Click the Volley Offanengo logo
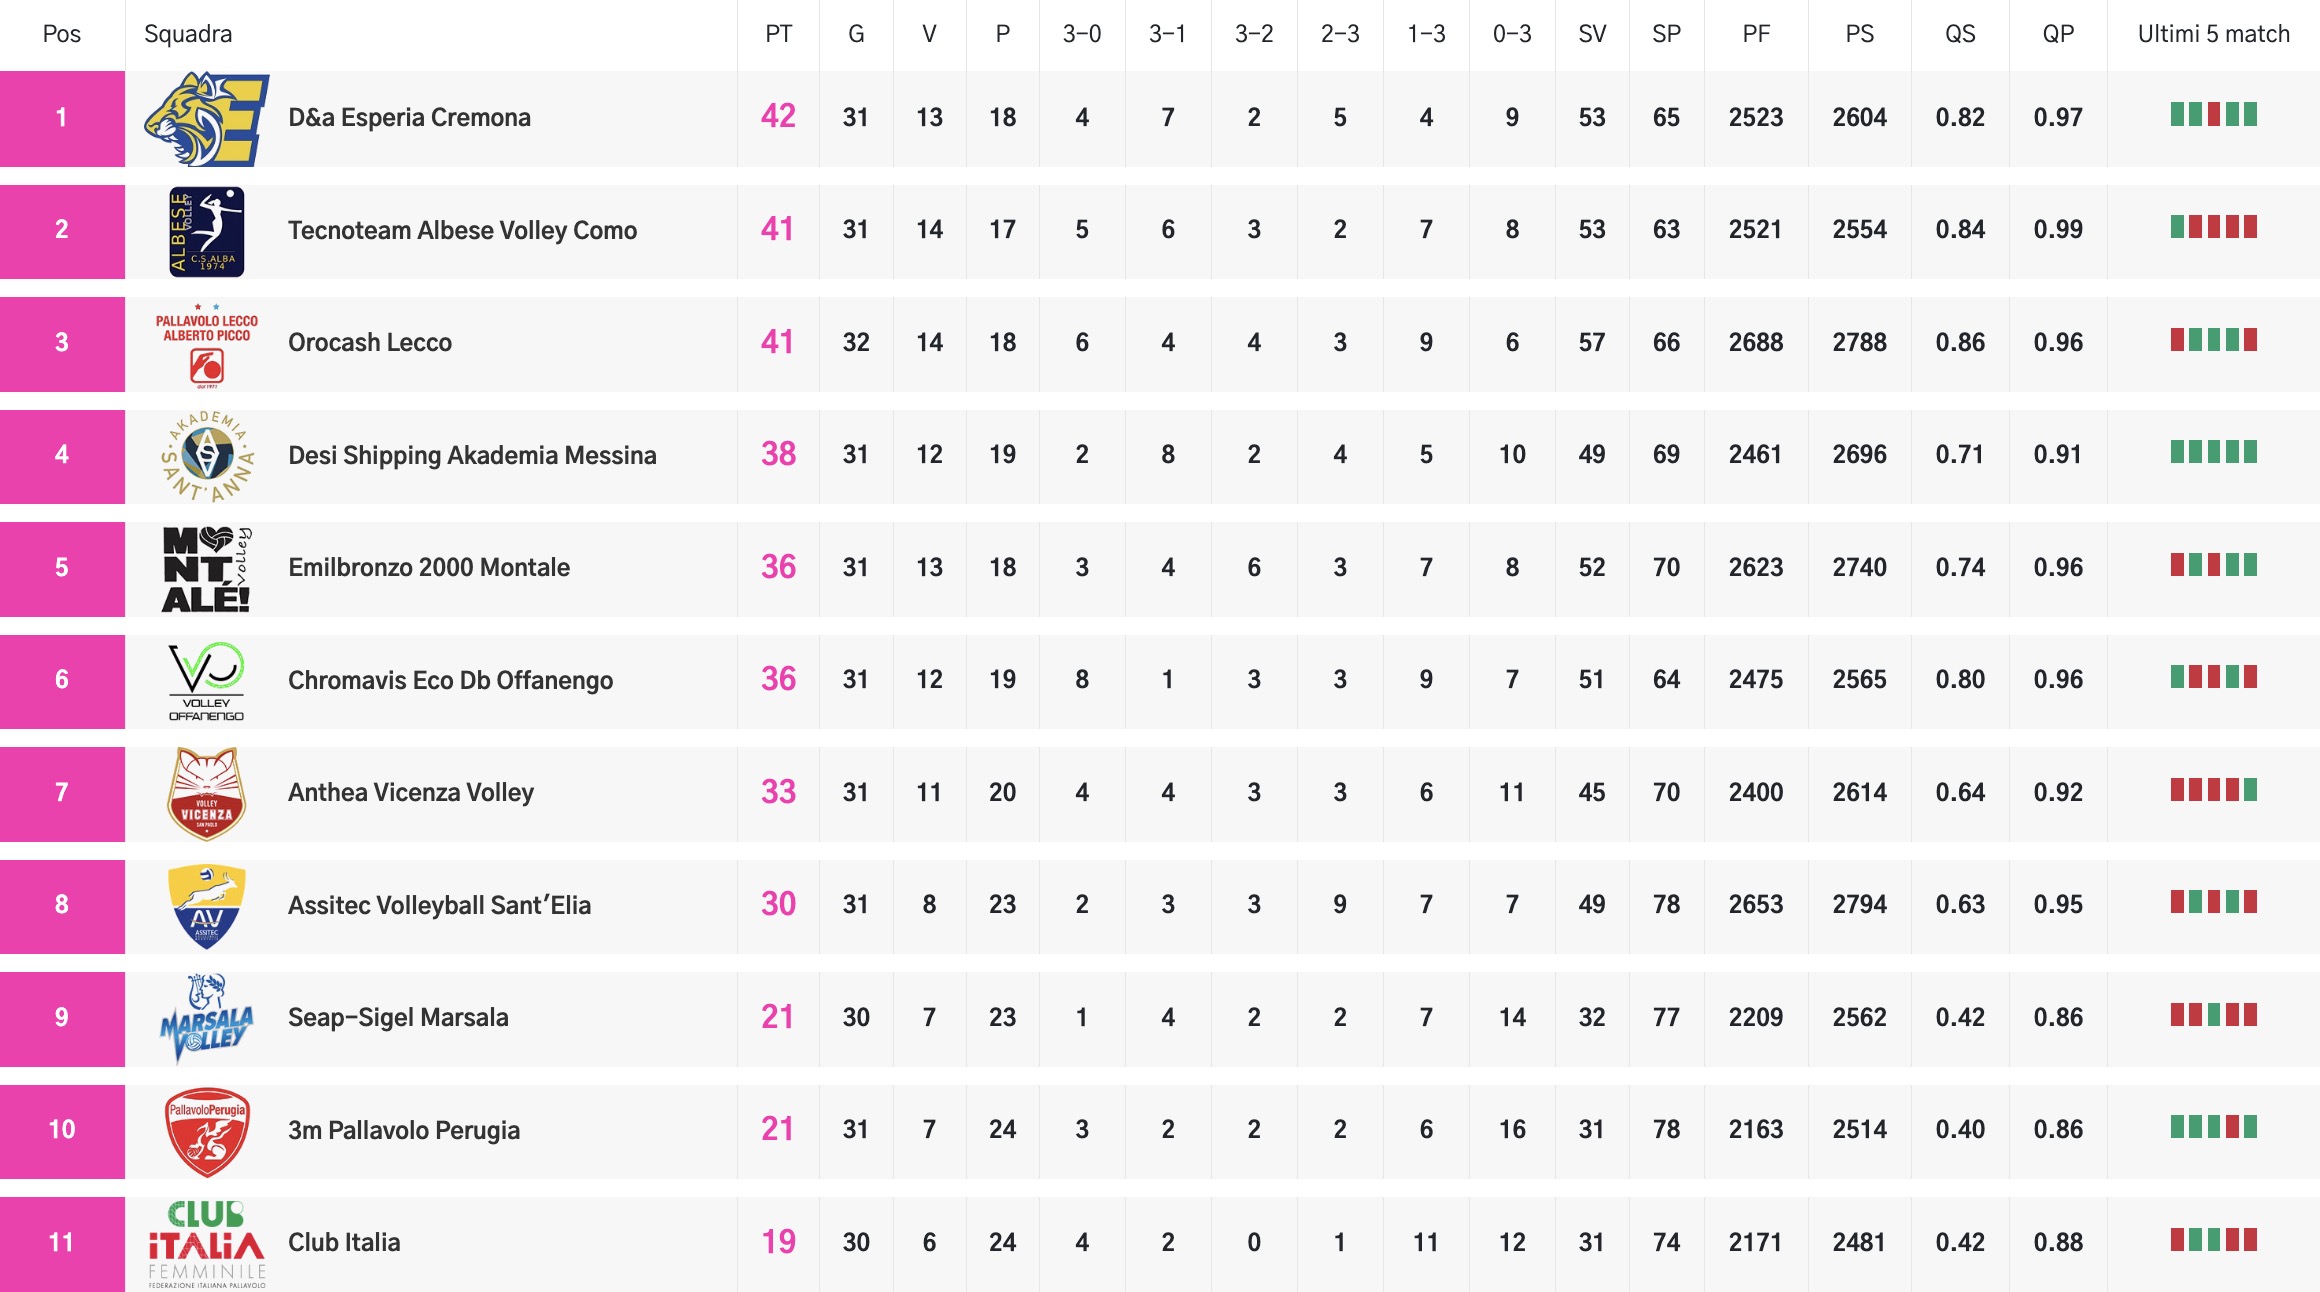Image resolution: width=2320 pixels, height=1292 pixels. pos(206,681)
